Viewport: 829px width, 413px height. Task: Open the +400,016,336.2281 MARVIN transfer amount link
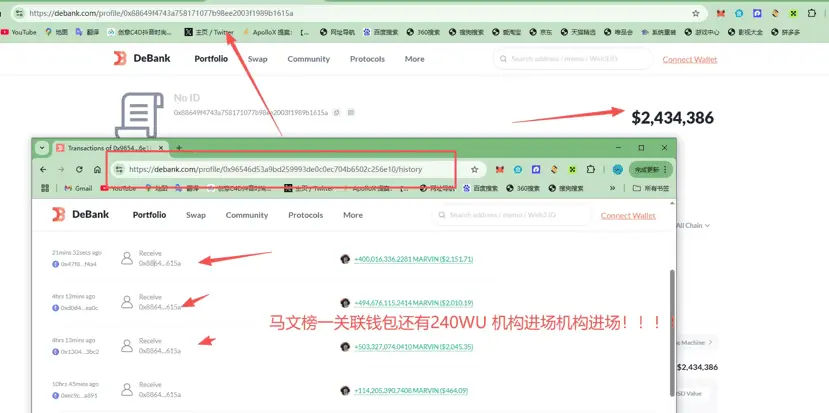(x=413, y=259)
